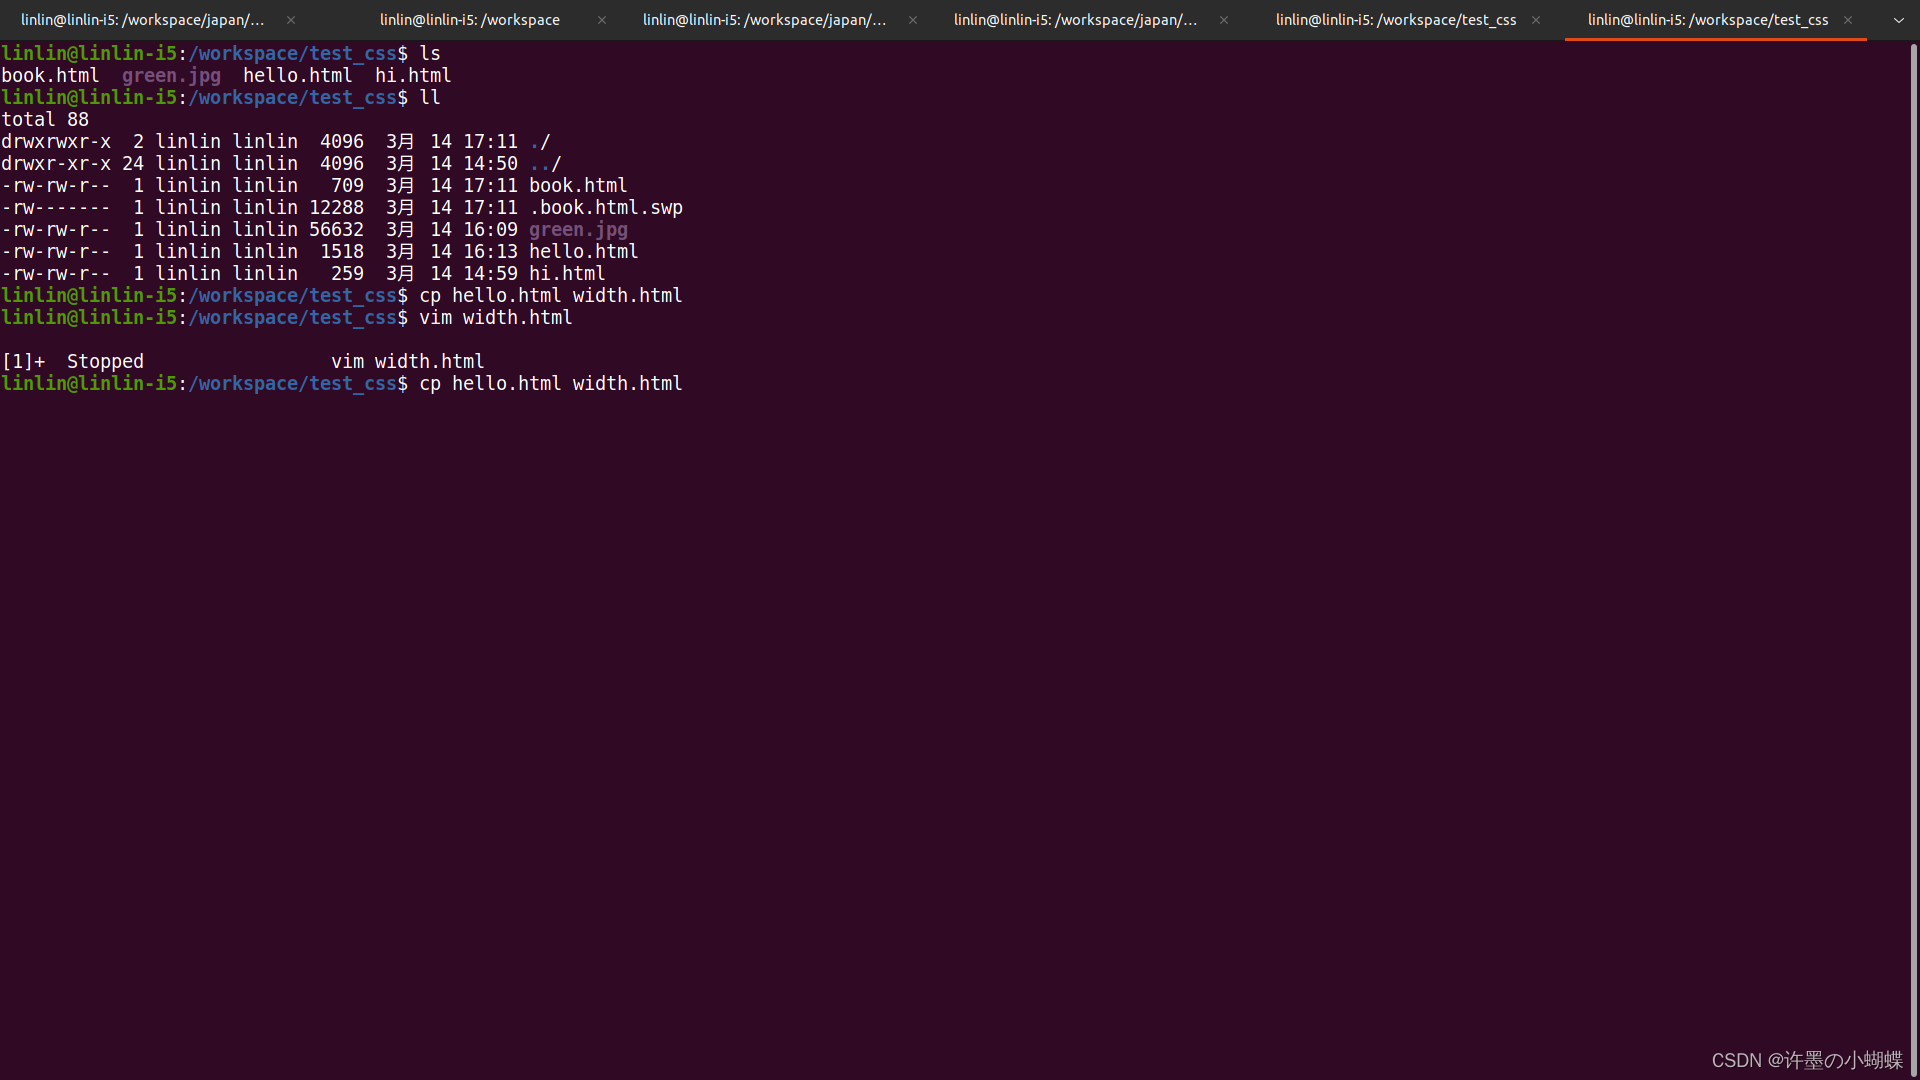Switch to the inactive /workspace/test_css tab
This screenshot has height=1080, width=1920.
(x=1395, y=20)
